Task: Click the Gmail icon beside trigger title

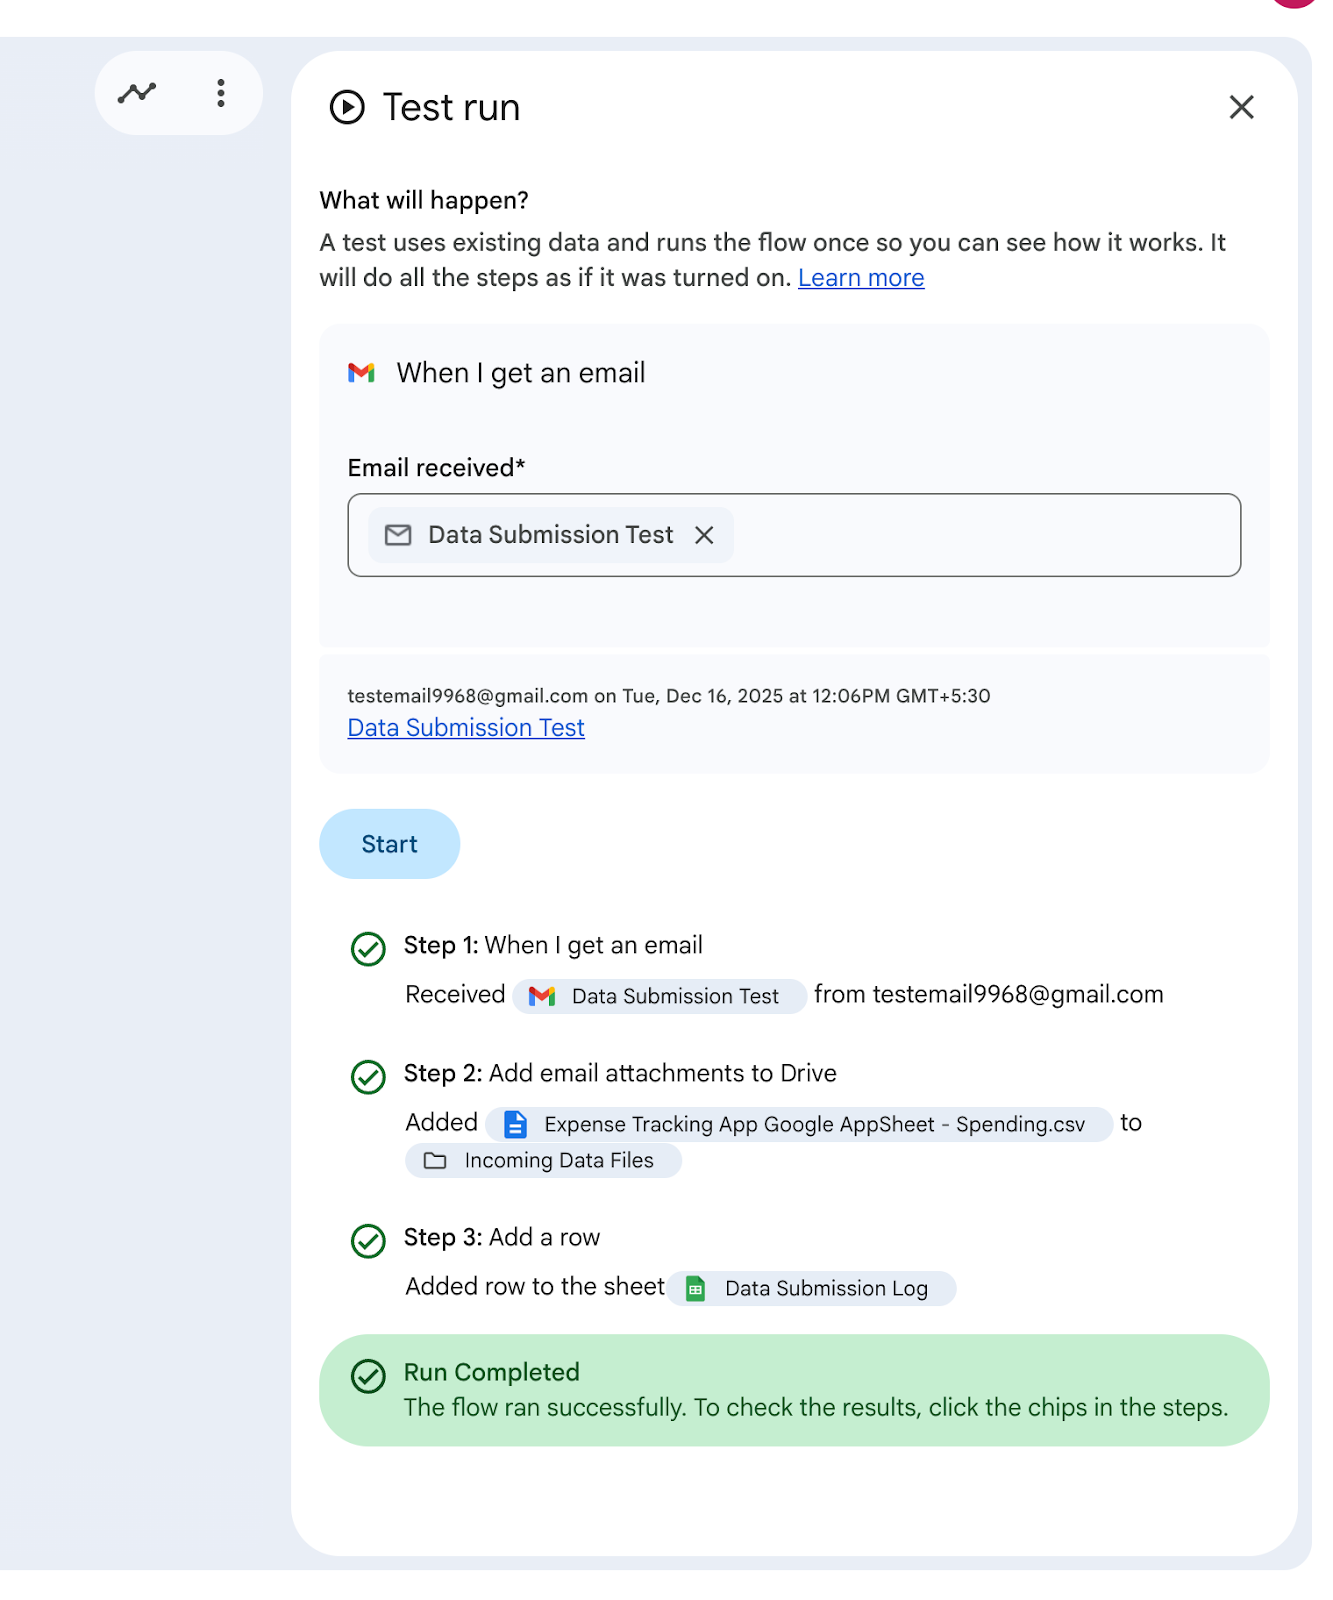Action: (x=361, y=373)
